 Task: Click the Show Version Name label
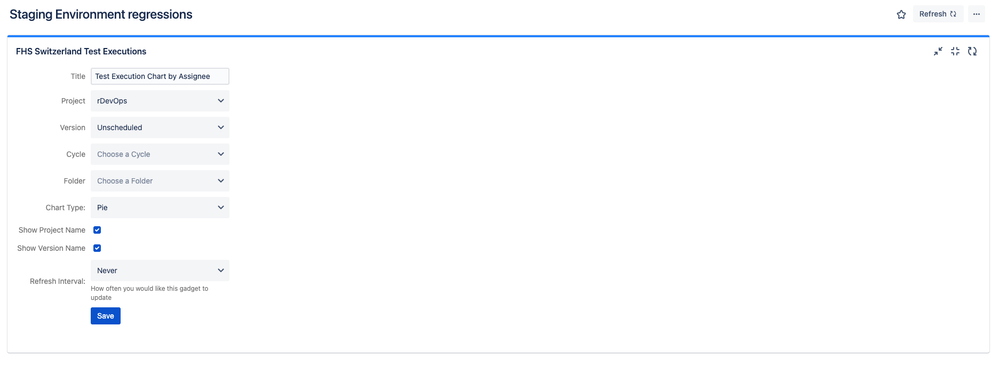tap(52, 248)
